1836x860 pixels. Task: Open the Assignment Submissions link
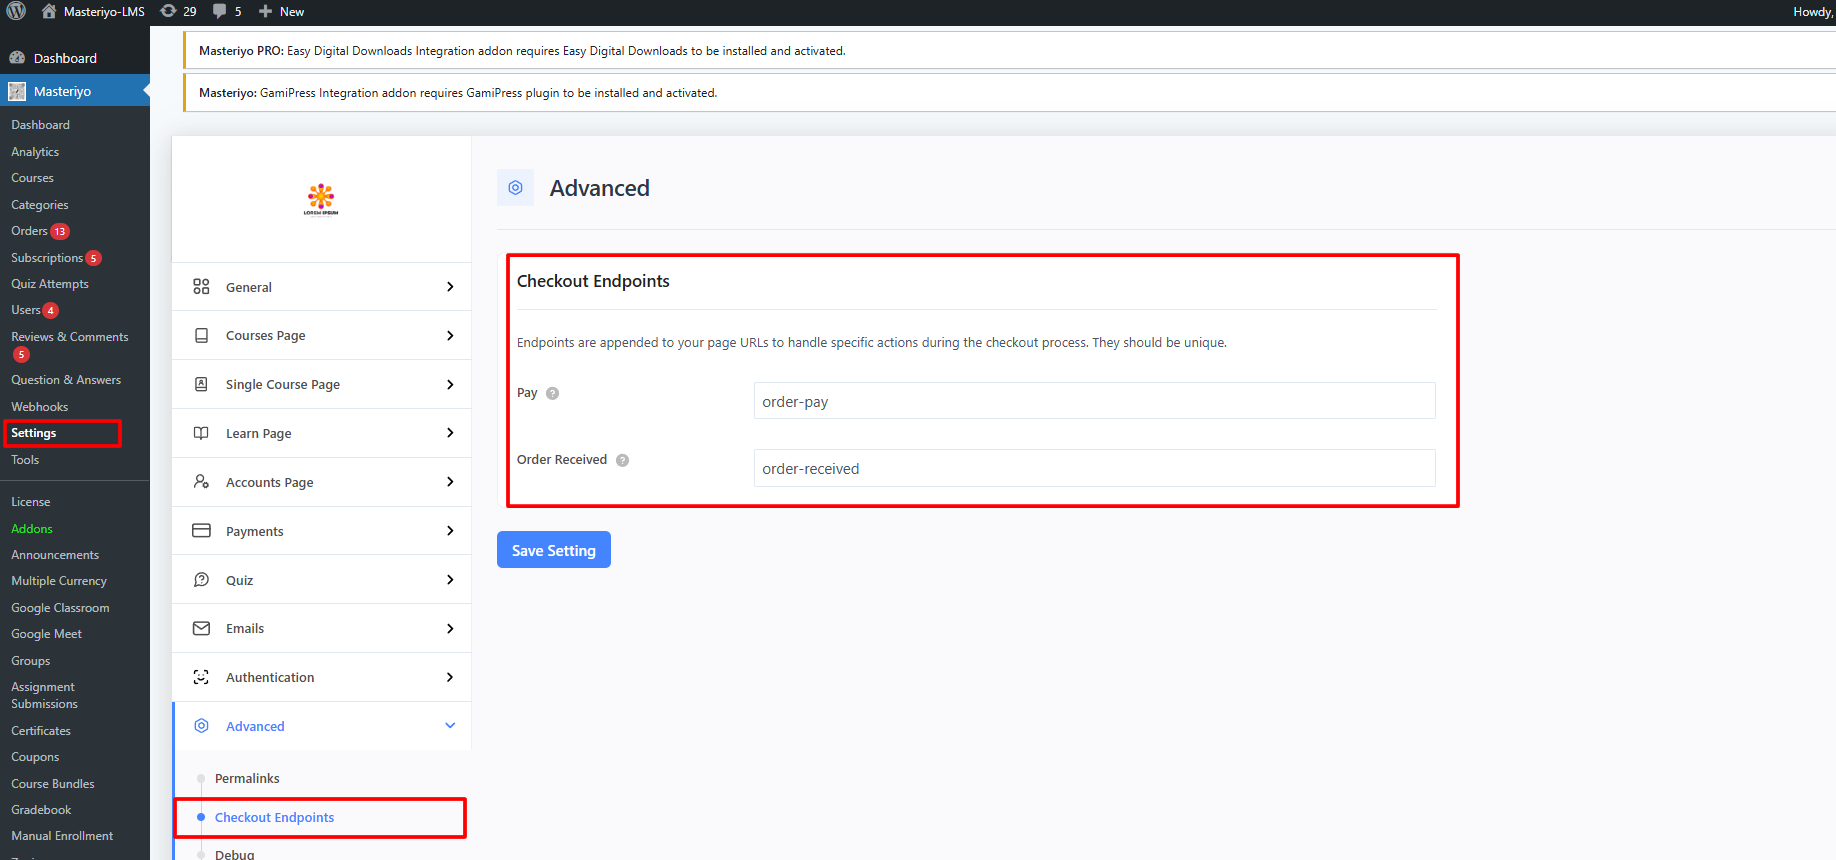coord(44,695)
